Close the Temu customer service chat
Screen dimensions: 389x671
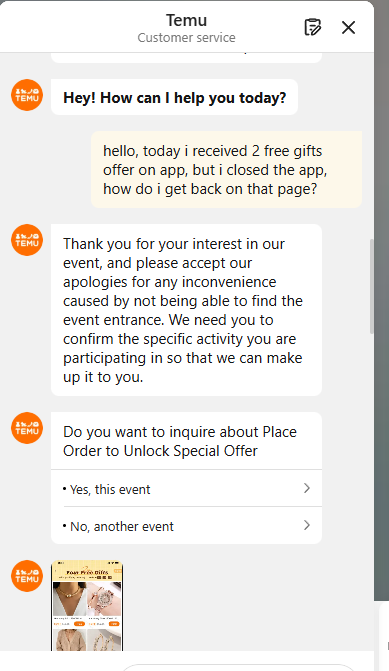click(x=348, y=27)
